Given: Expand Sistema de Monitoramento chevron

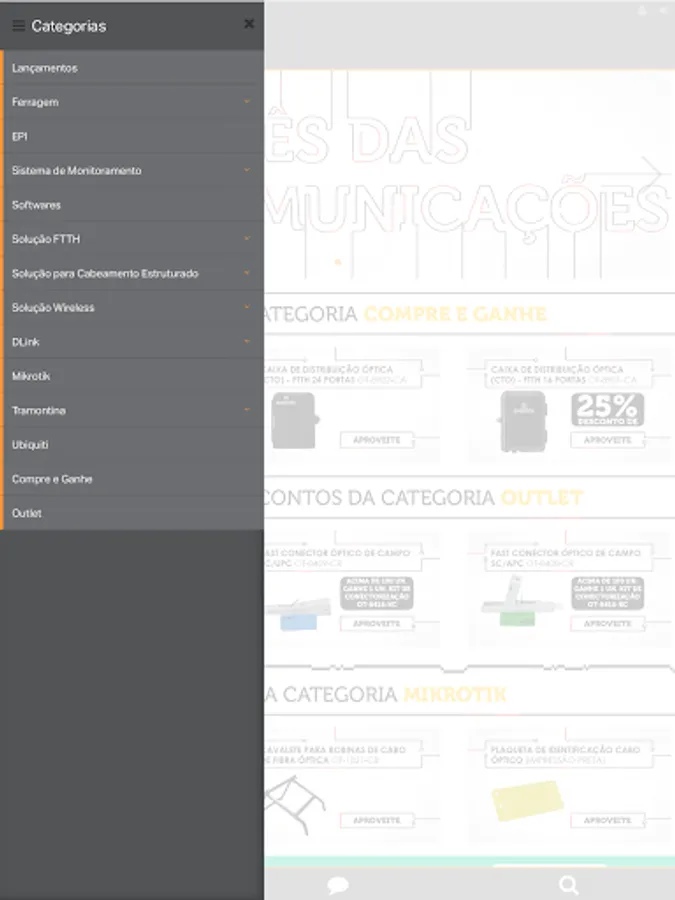Looking at the screenshot, I should [247, 170].
